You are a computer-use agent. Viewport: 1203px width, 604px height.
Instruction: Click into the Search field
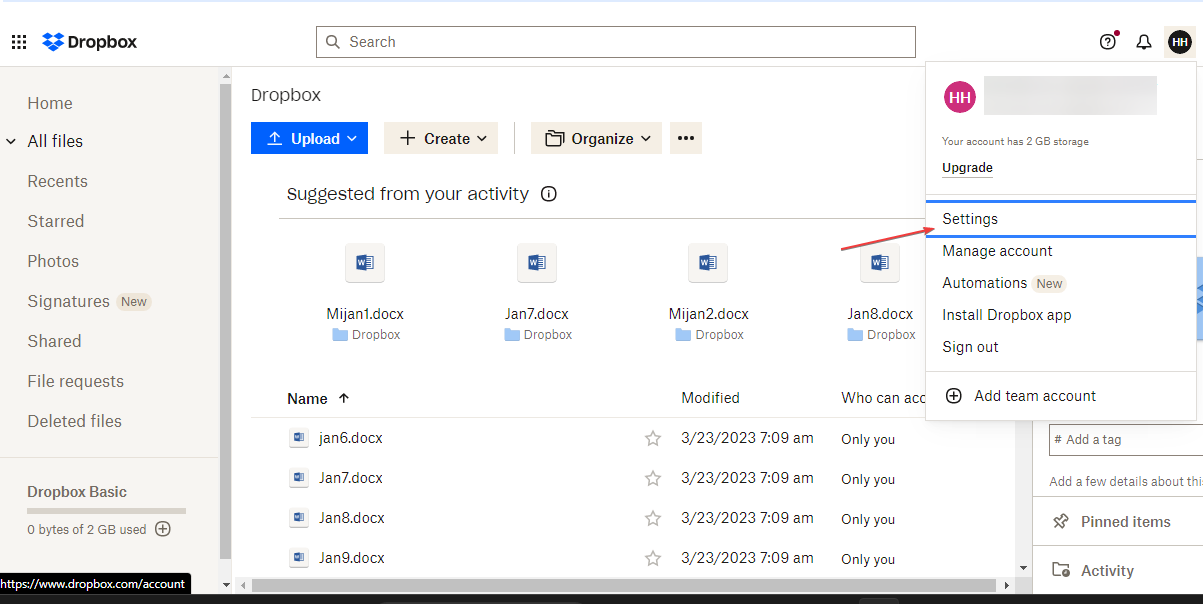[615, 42]
